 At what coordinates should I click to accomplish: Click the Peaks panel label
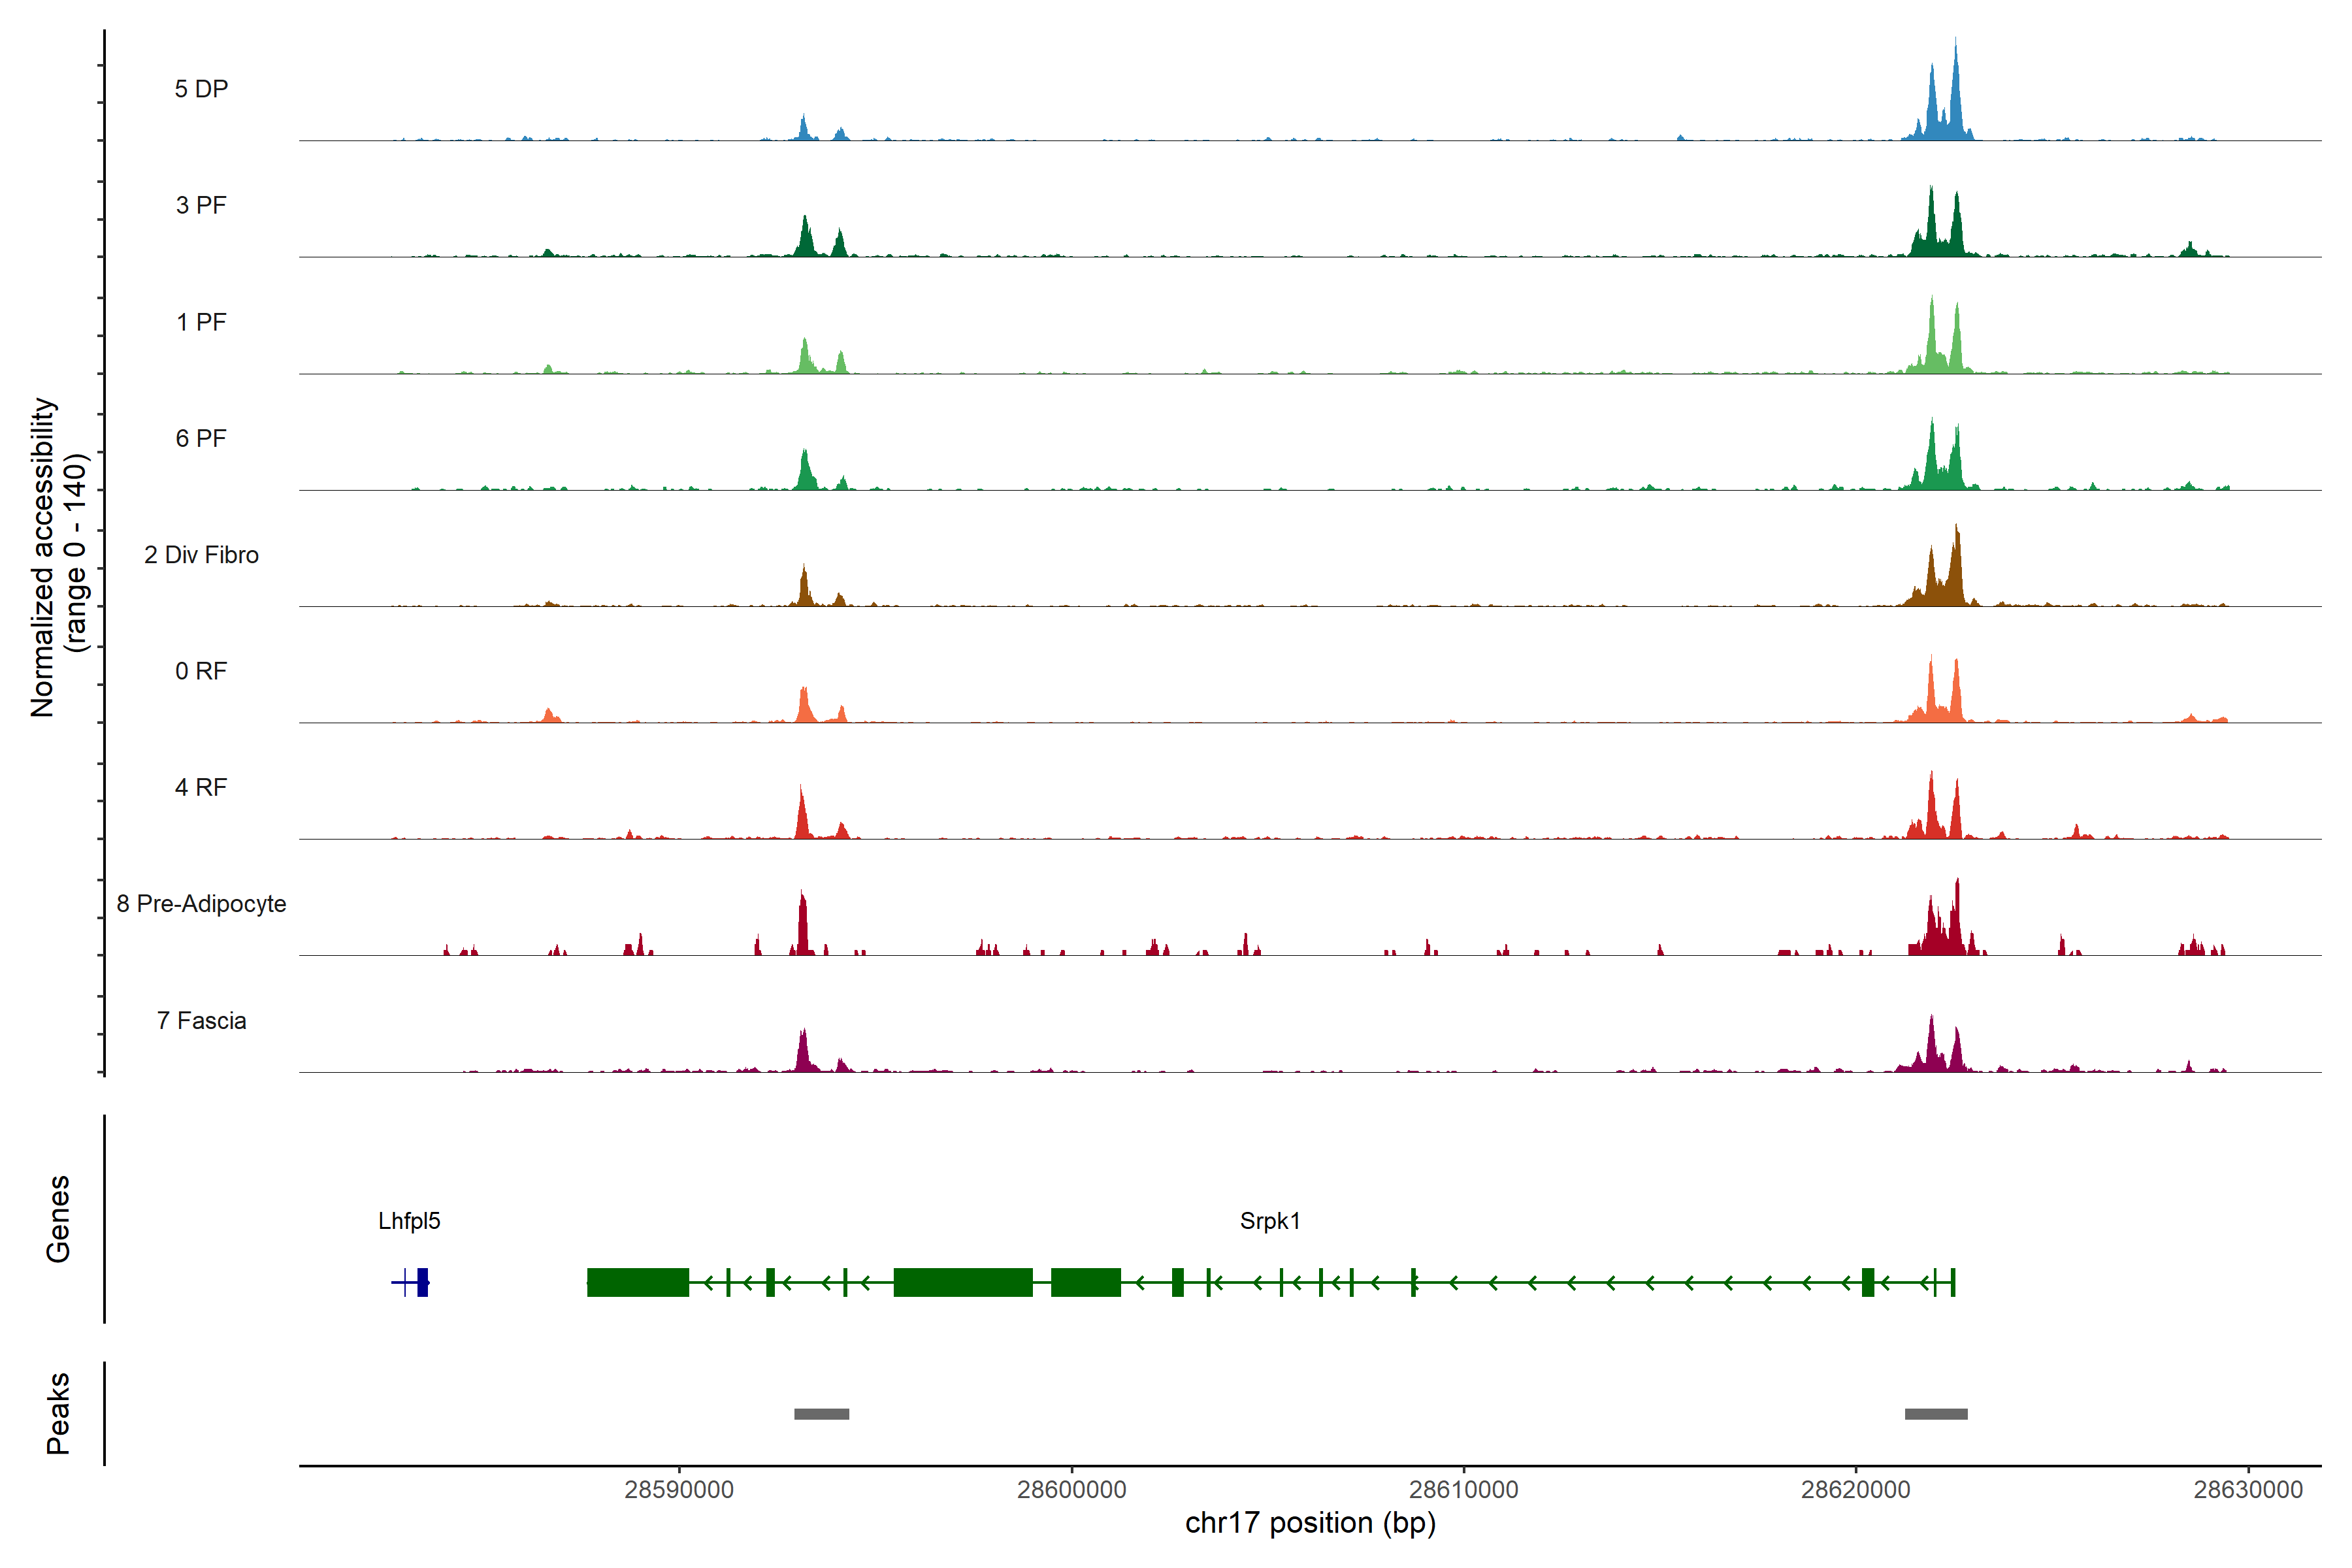coord(58,1413)
